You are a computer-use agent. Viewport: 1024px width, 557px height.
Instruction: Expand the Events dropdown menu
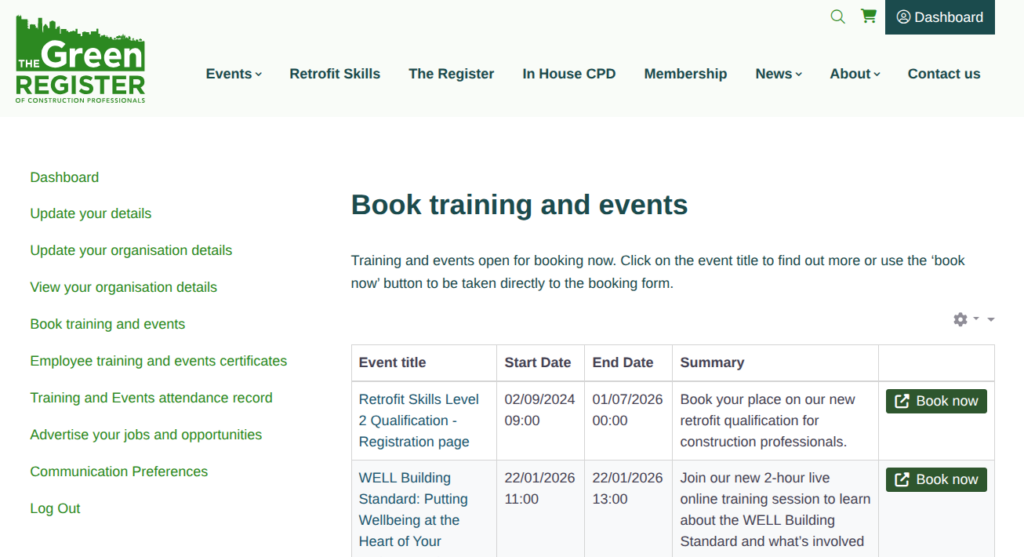233,74
